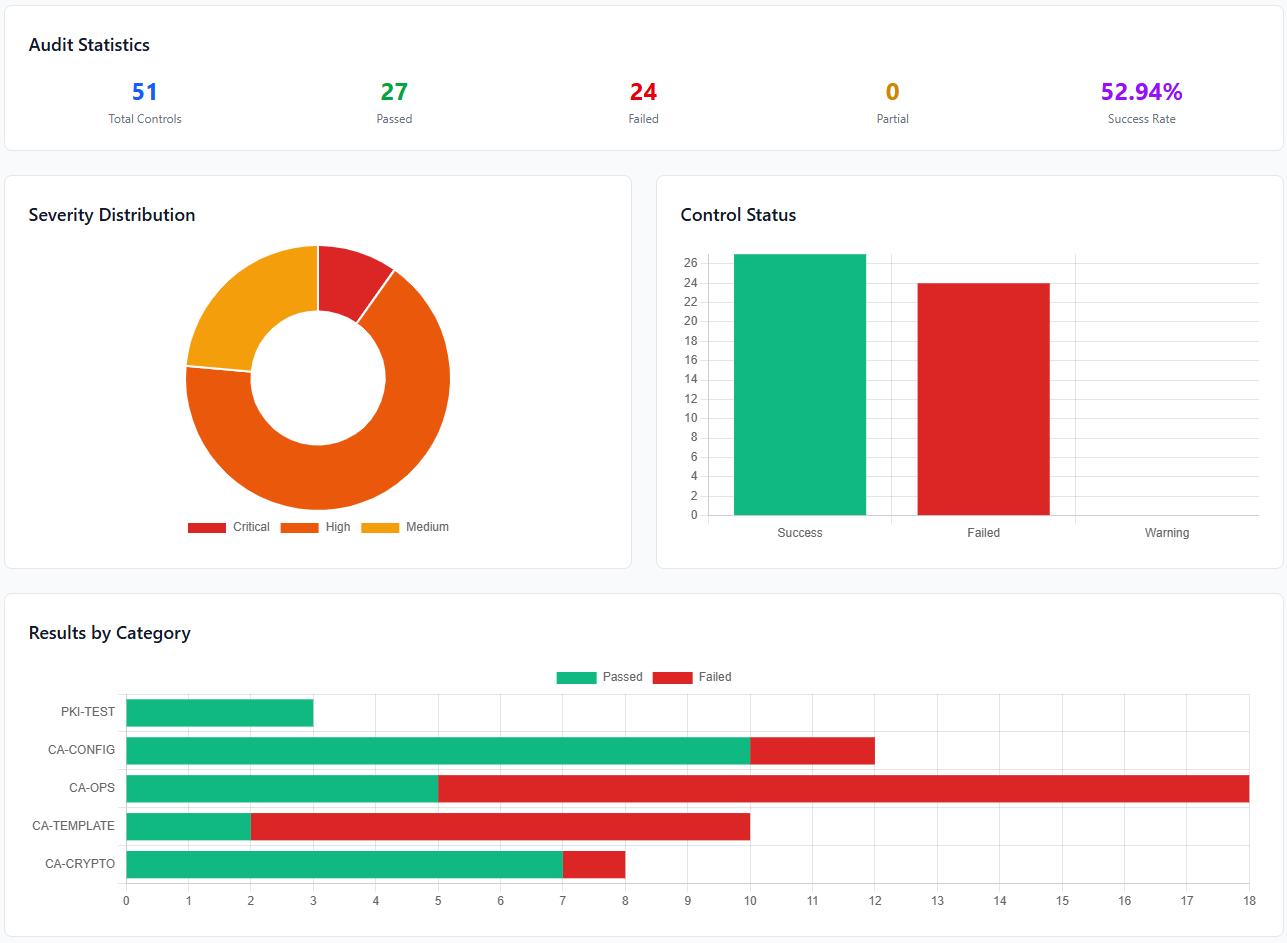This screenshot has height=943, width=1287.
Task: Click the red Failed bar in Control Status
Action: 983,399
